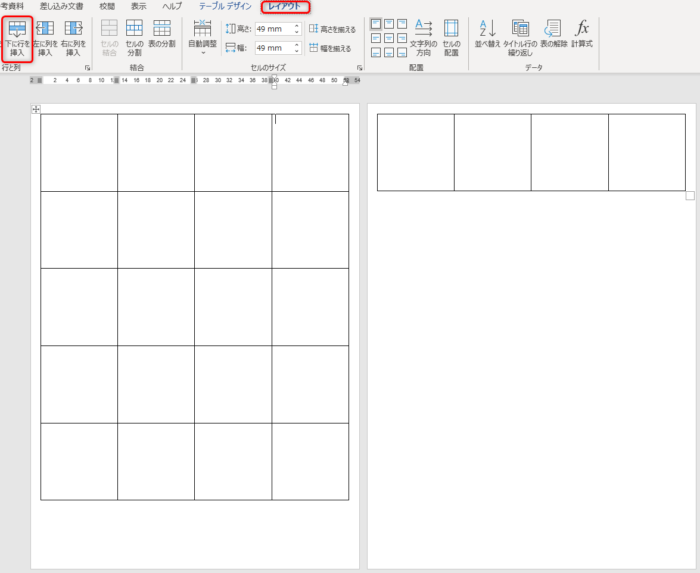Screen dimensions: 700x573
Task: Insert a formula with 計算式 fx icon
Action: 582,38
